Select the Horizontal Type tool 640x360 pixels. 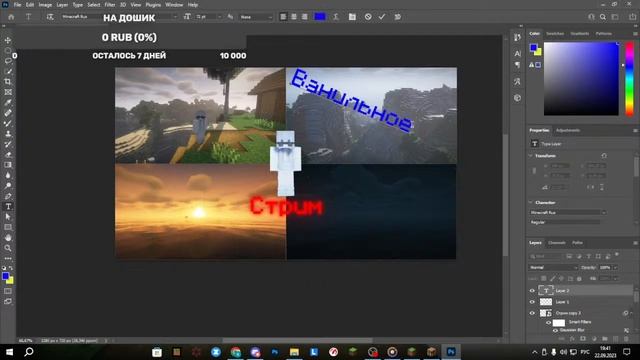pos(8,207)
